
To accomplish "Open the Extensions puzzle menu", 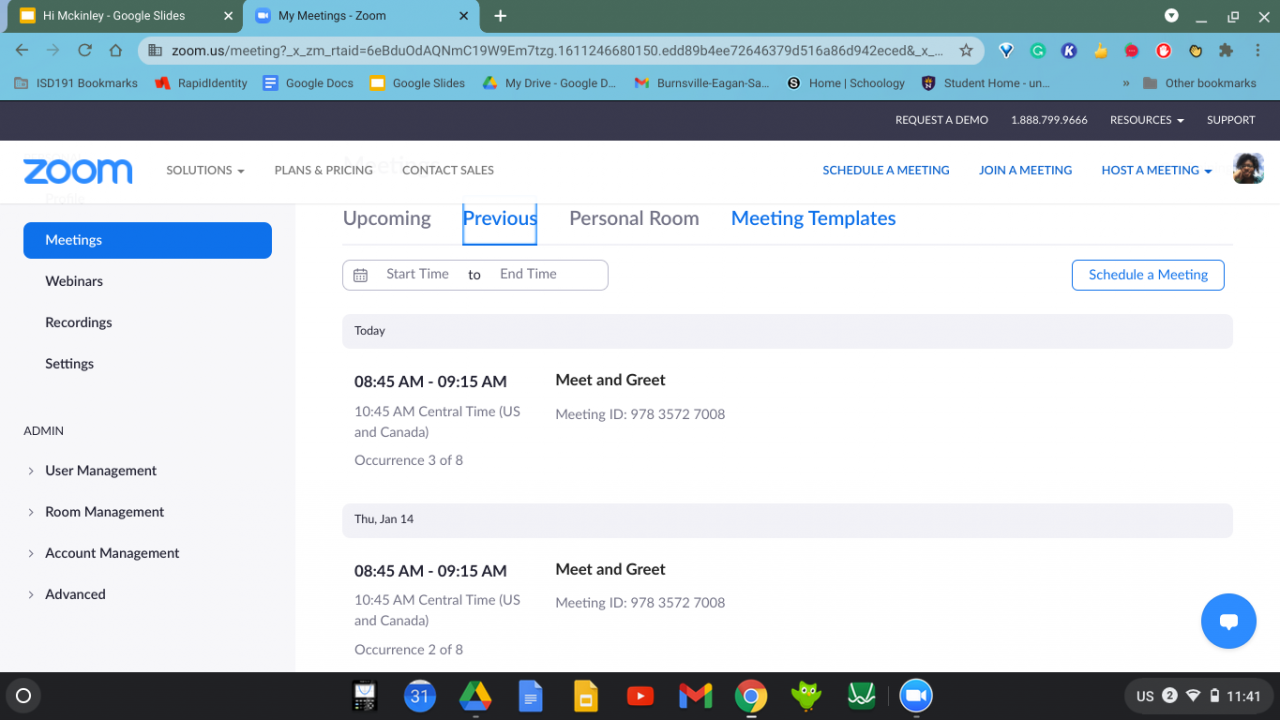I will 1226,50.
